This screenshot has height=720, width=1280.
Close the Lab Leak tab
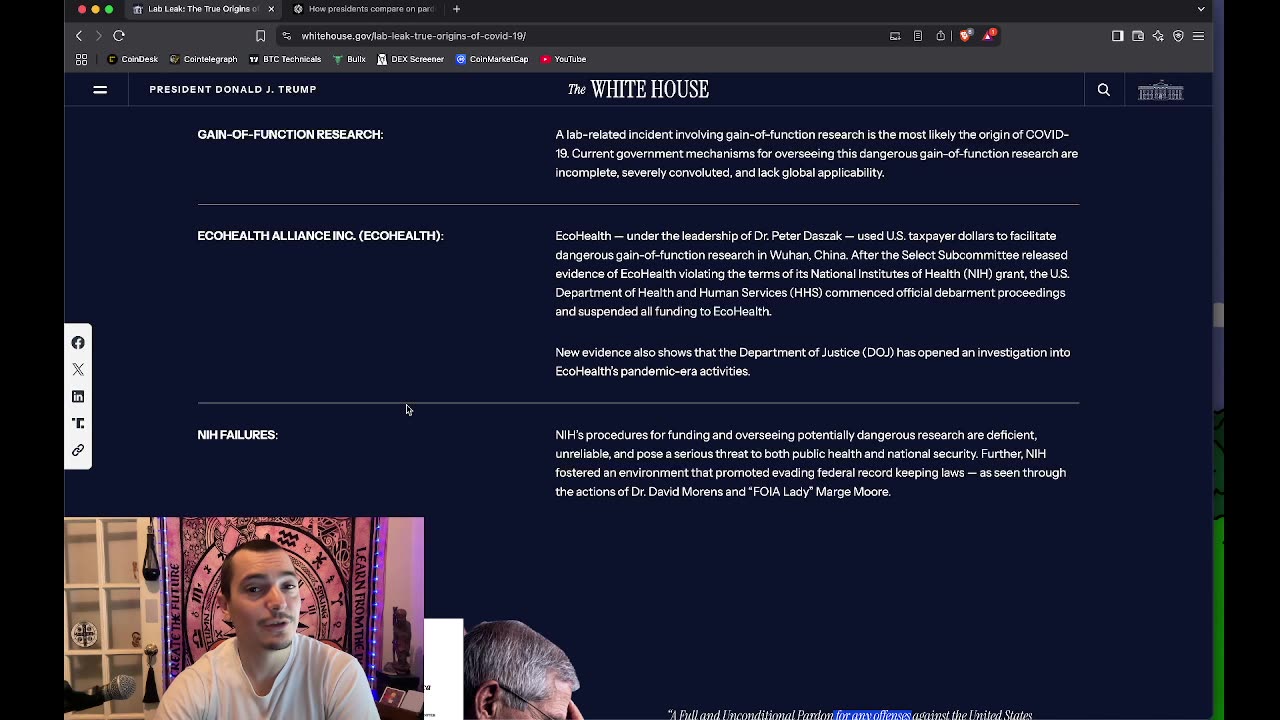(x=271, y=9)
